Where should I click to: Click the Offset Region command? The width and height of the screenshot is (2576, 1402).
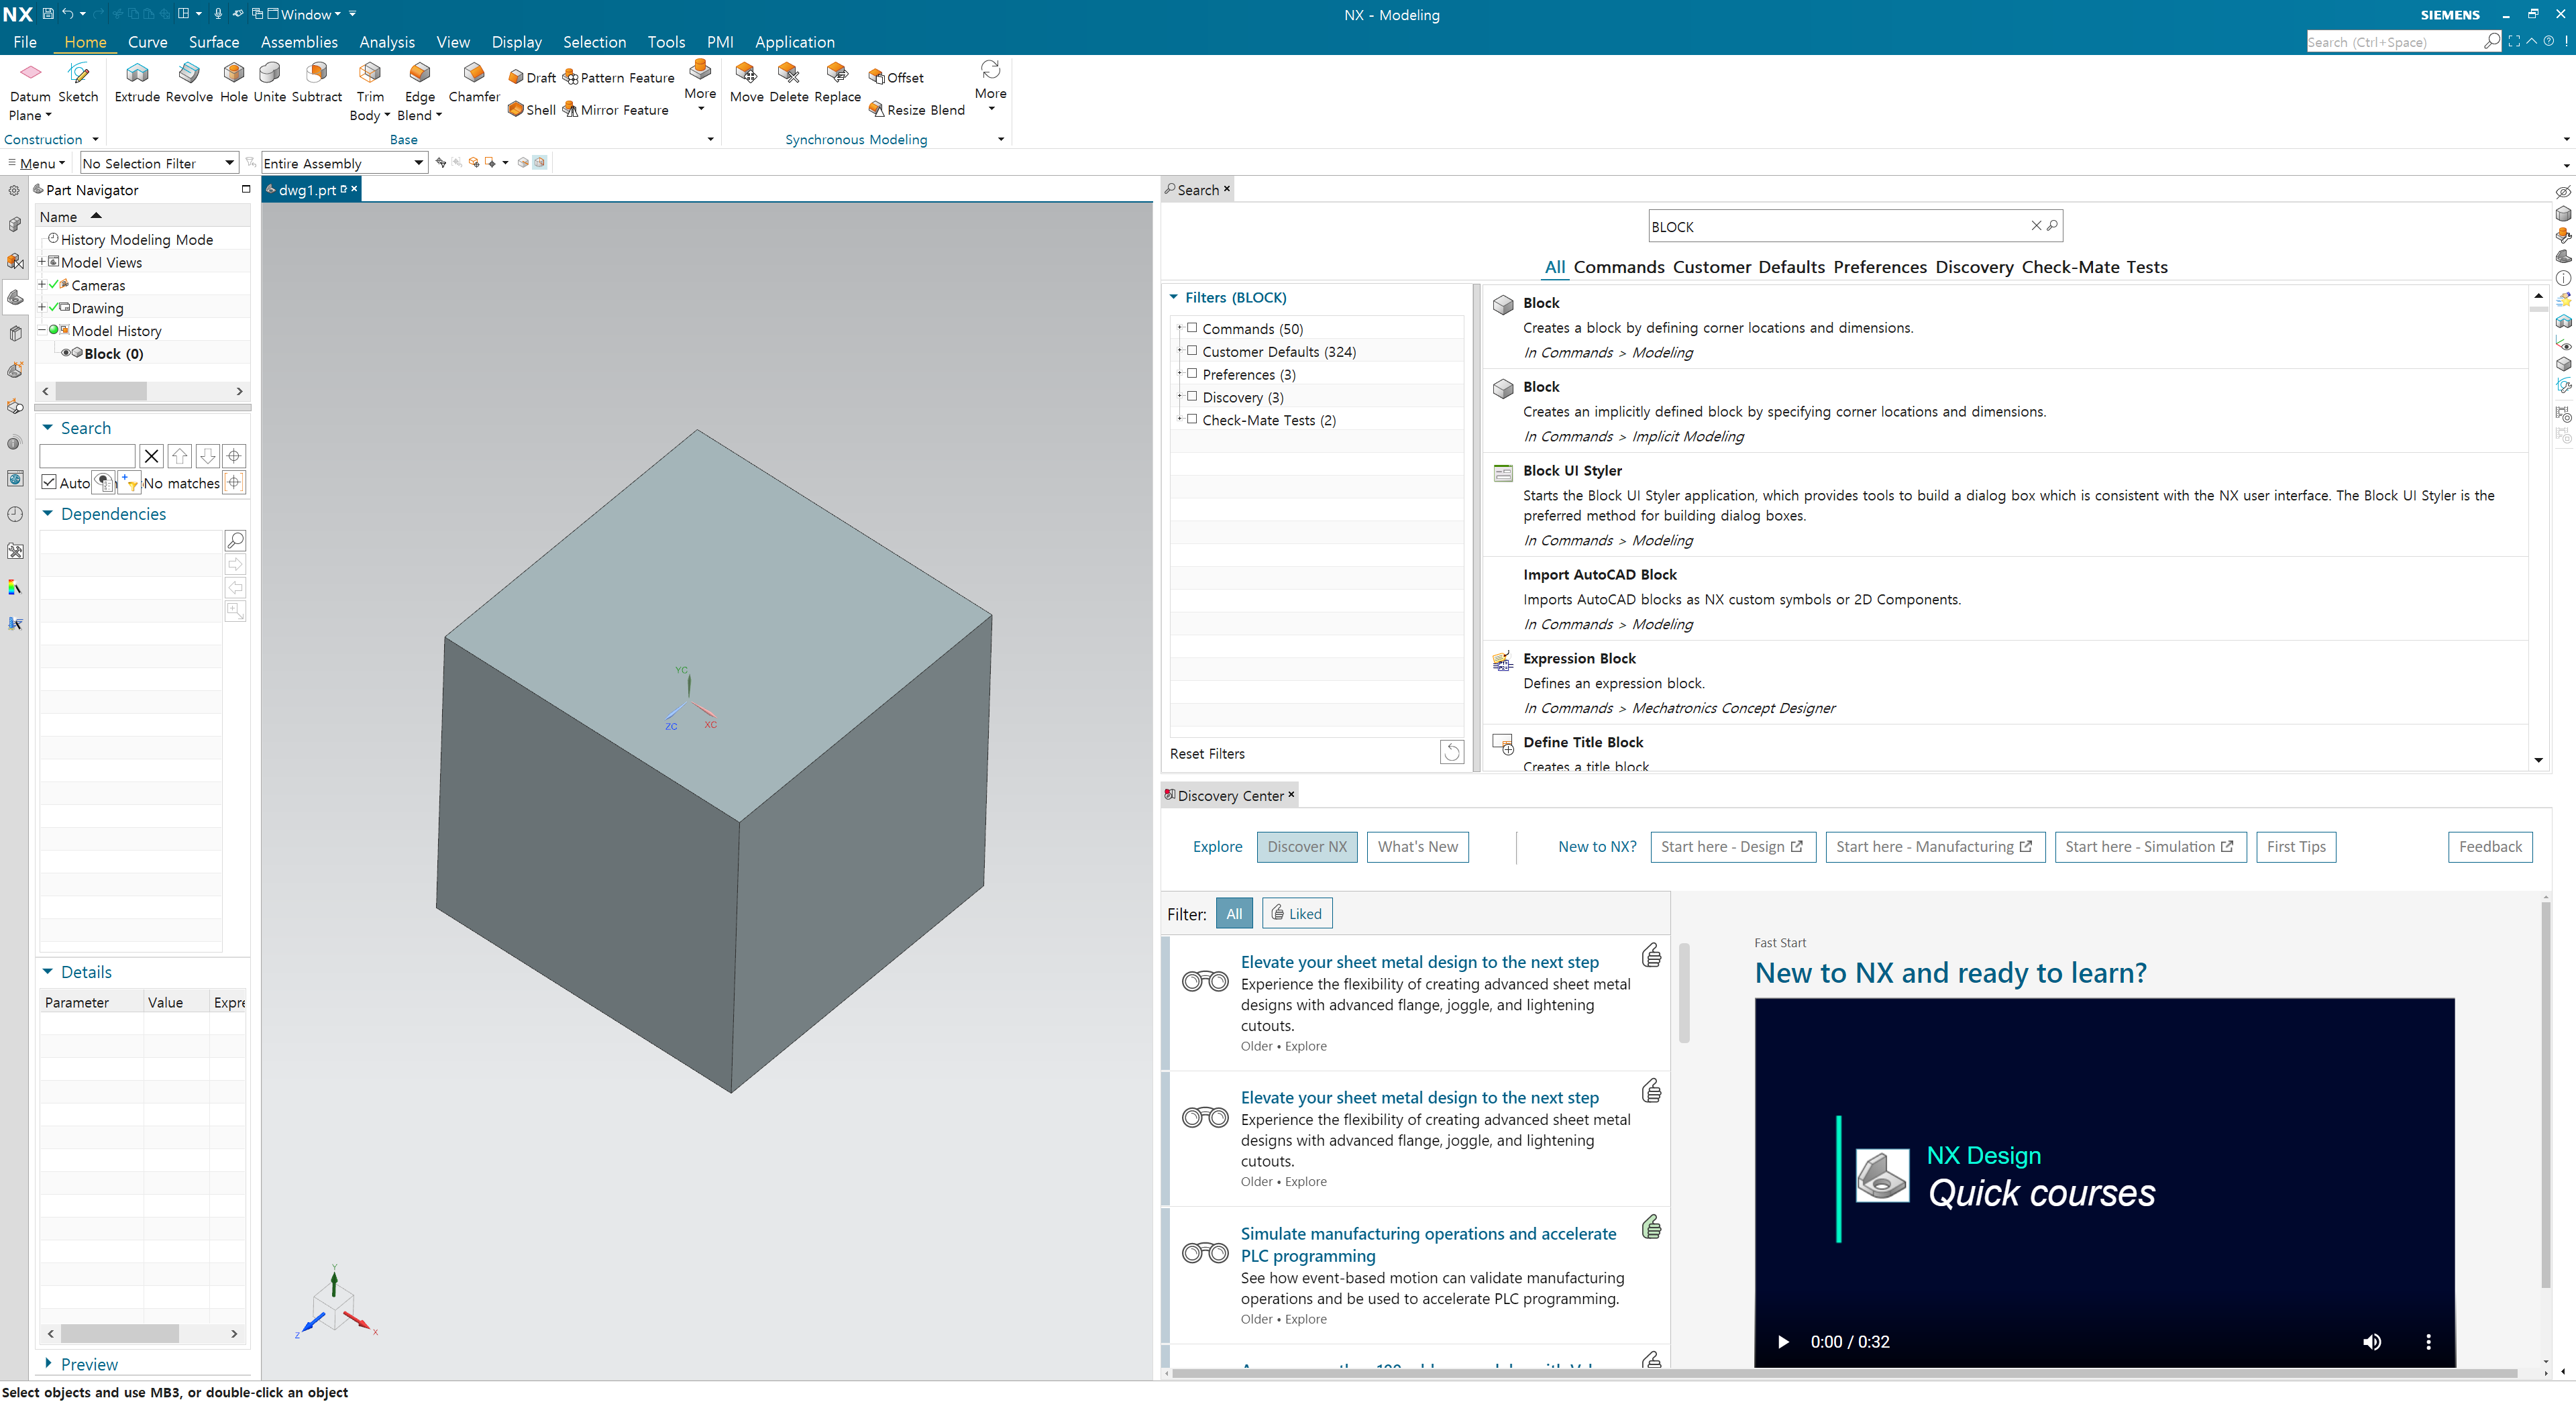(x=896, y=77)
